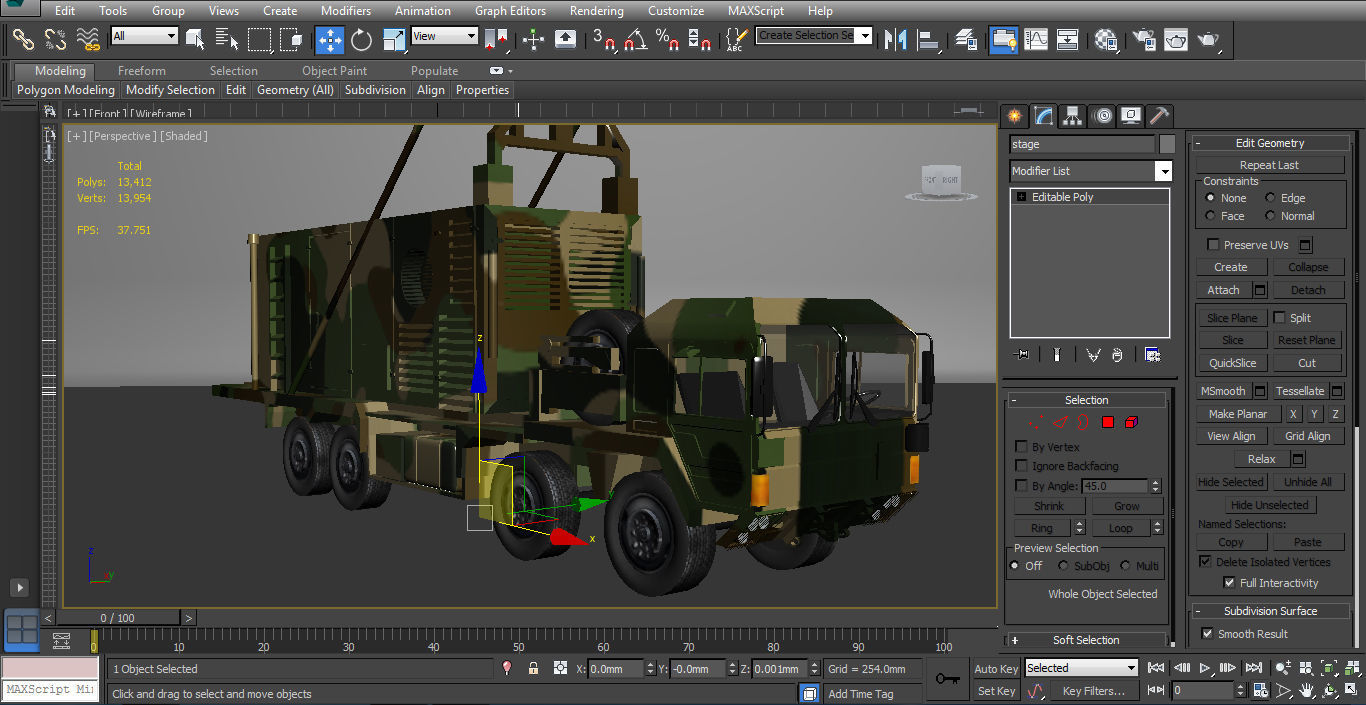1366x705 pixels.
Task: Select the Edge constraint radio
Action: (x=1270, y=198)
